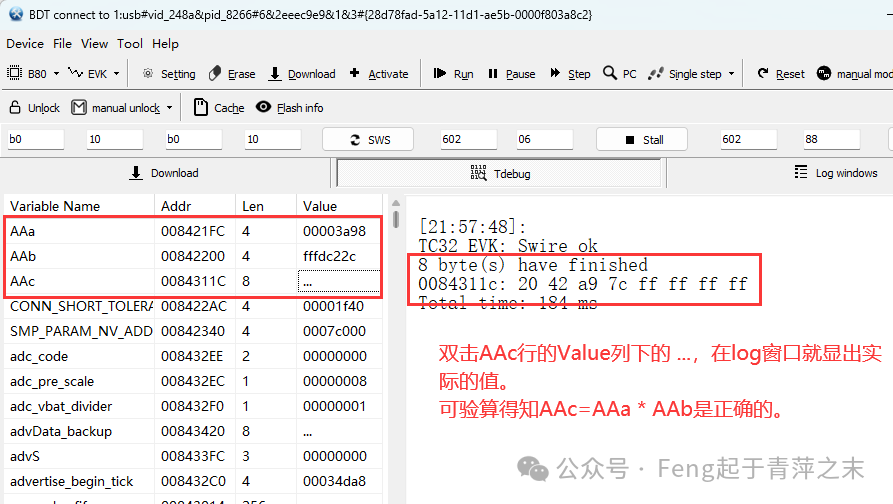Viewport: 893px width, 504px height.
Task: Click the Run play icon
Action: coord(439,73)
